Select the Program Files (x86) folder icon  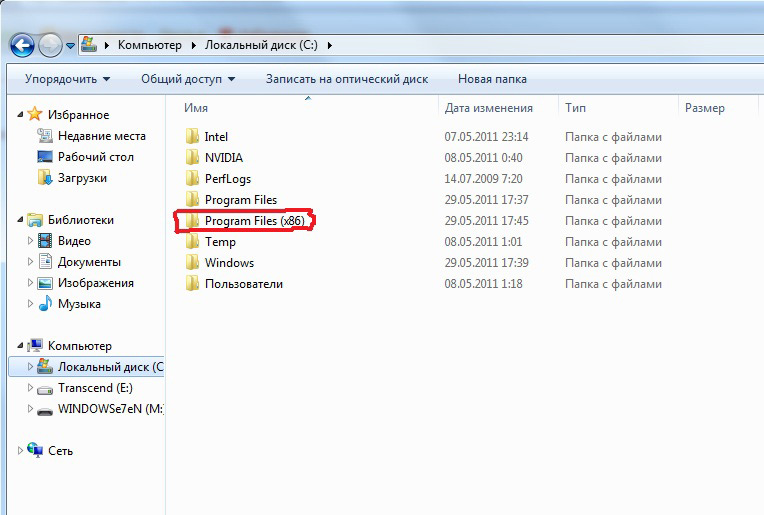pyautogui.click(x=192, y=220)
